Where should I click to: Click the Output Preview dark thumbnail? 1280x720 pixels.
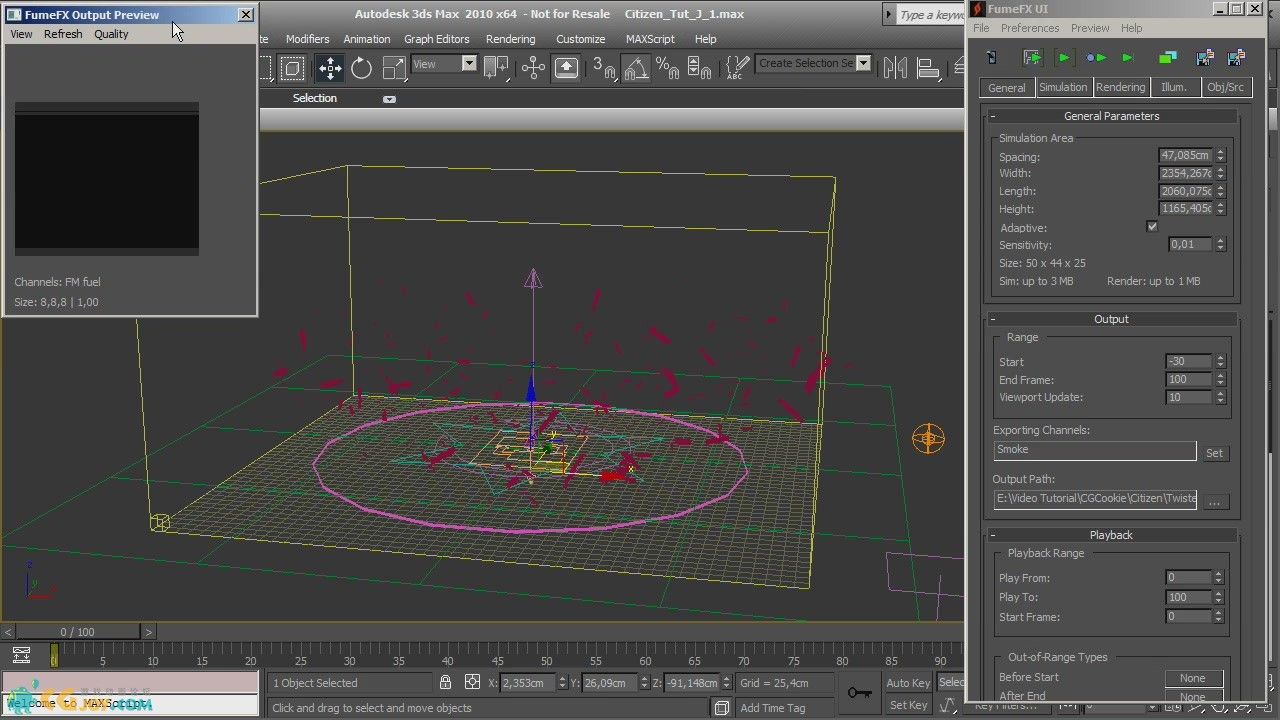pyautogui.click(x=107, y=179)
